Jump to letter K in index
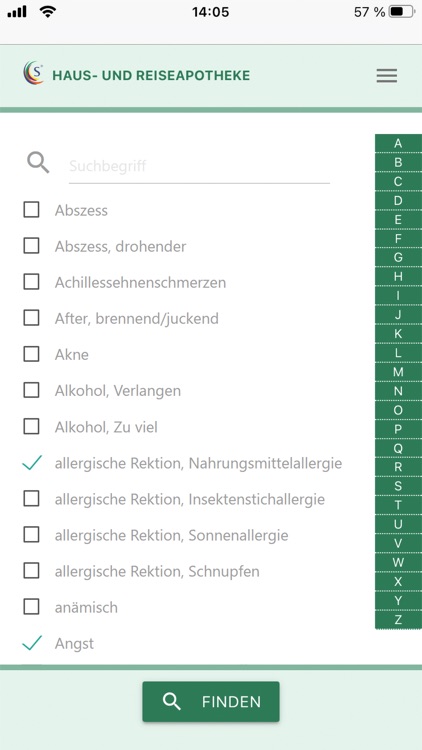Viewport: 422px width, 750px height. 398,334
